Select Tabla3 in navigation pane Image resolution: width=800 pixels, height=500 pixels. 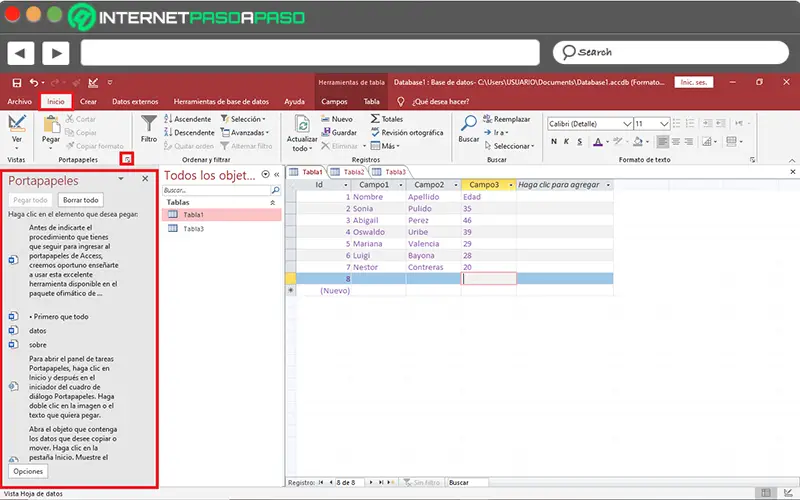point(221,229)
